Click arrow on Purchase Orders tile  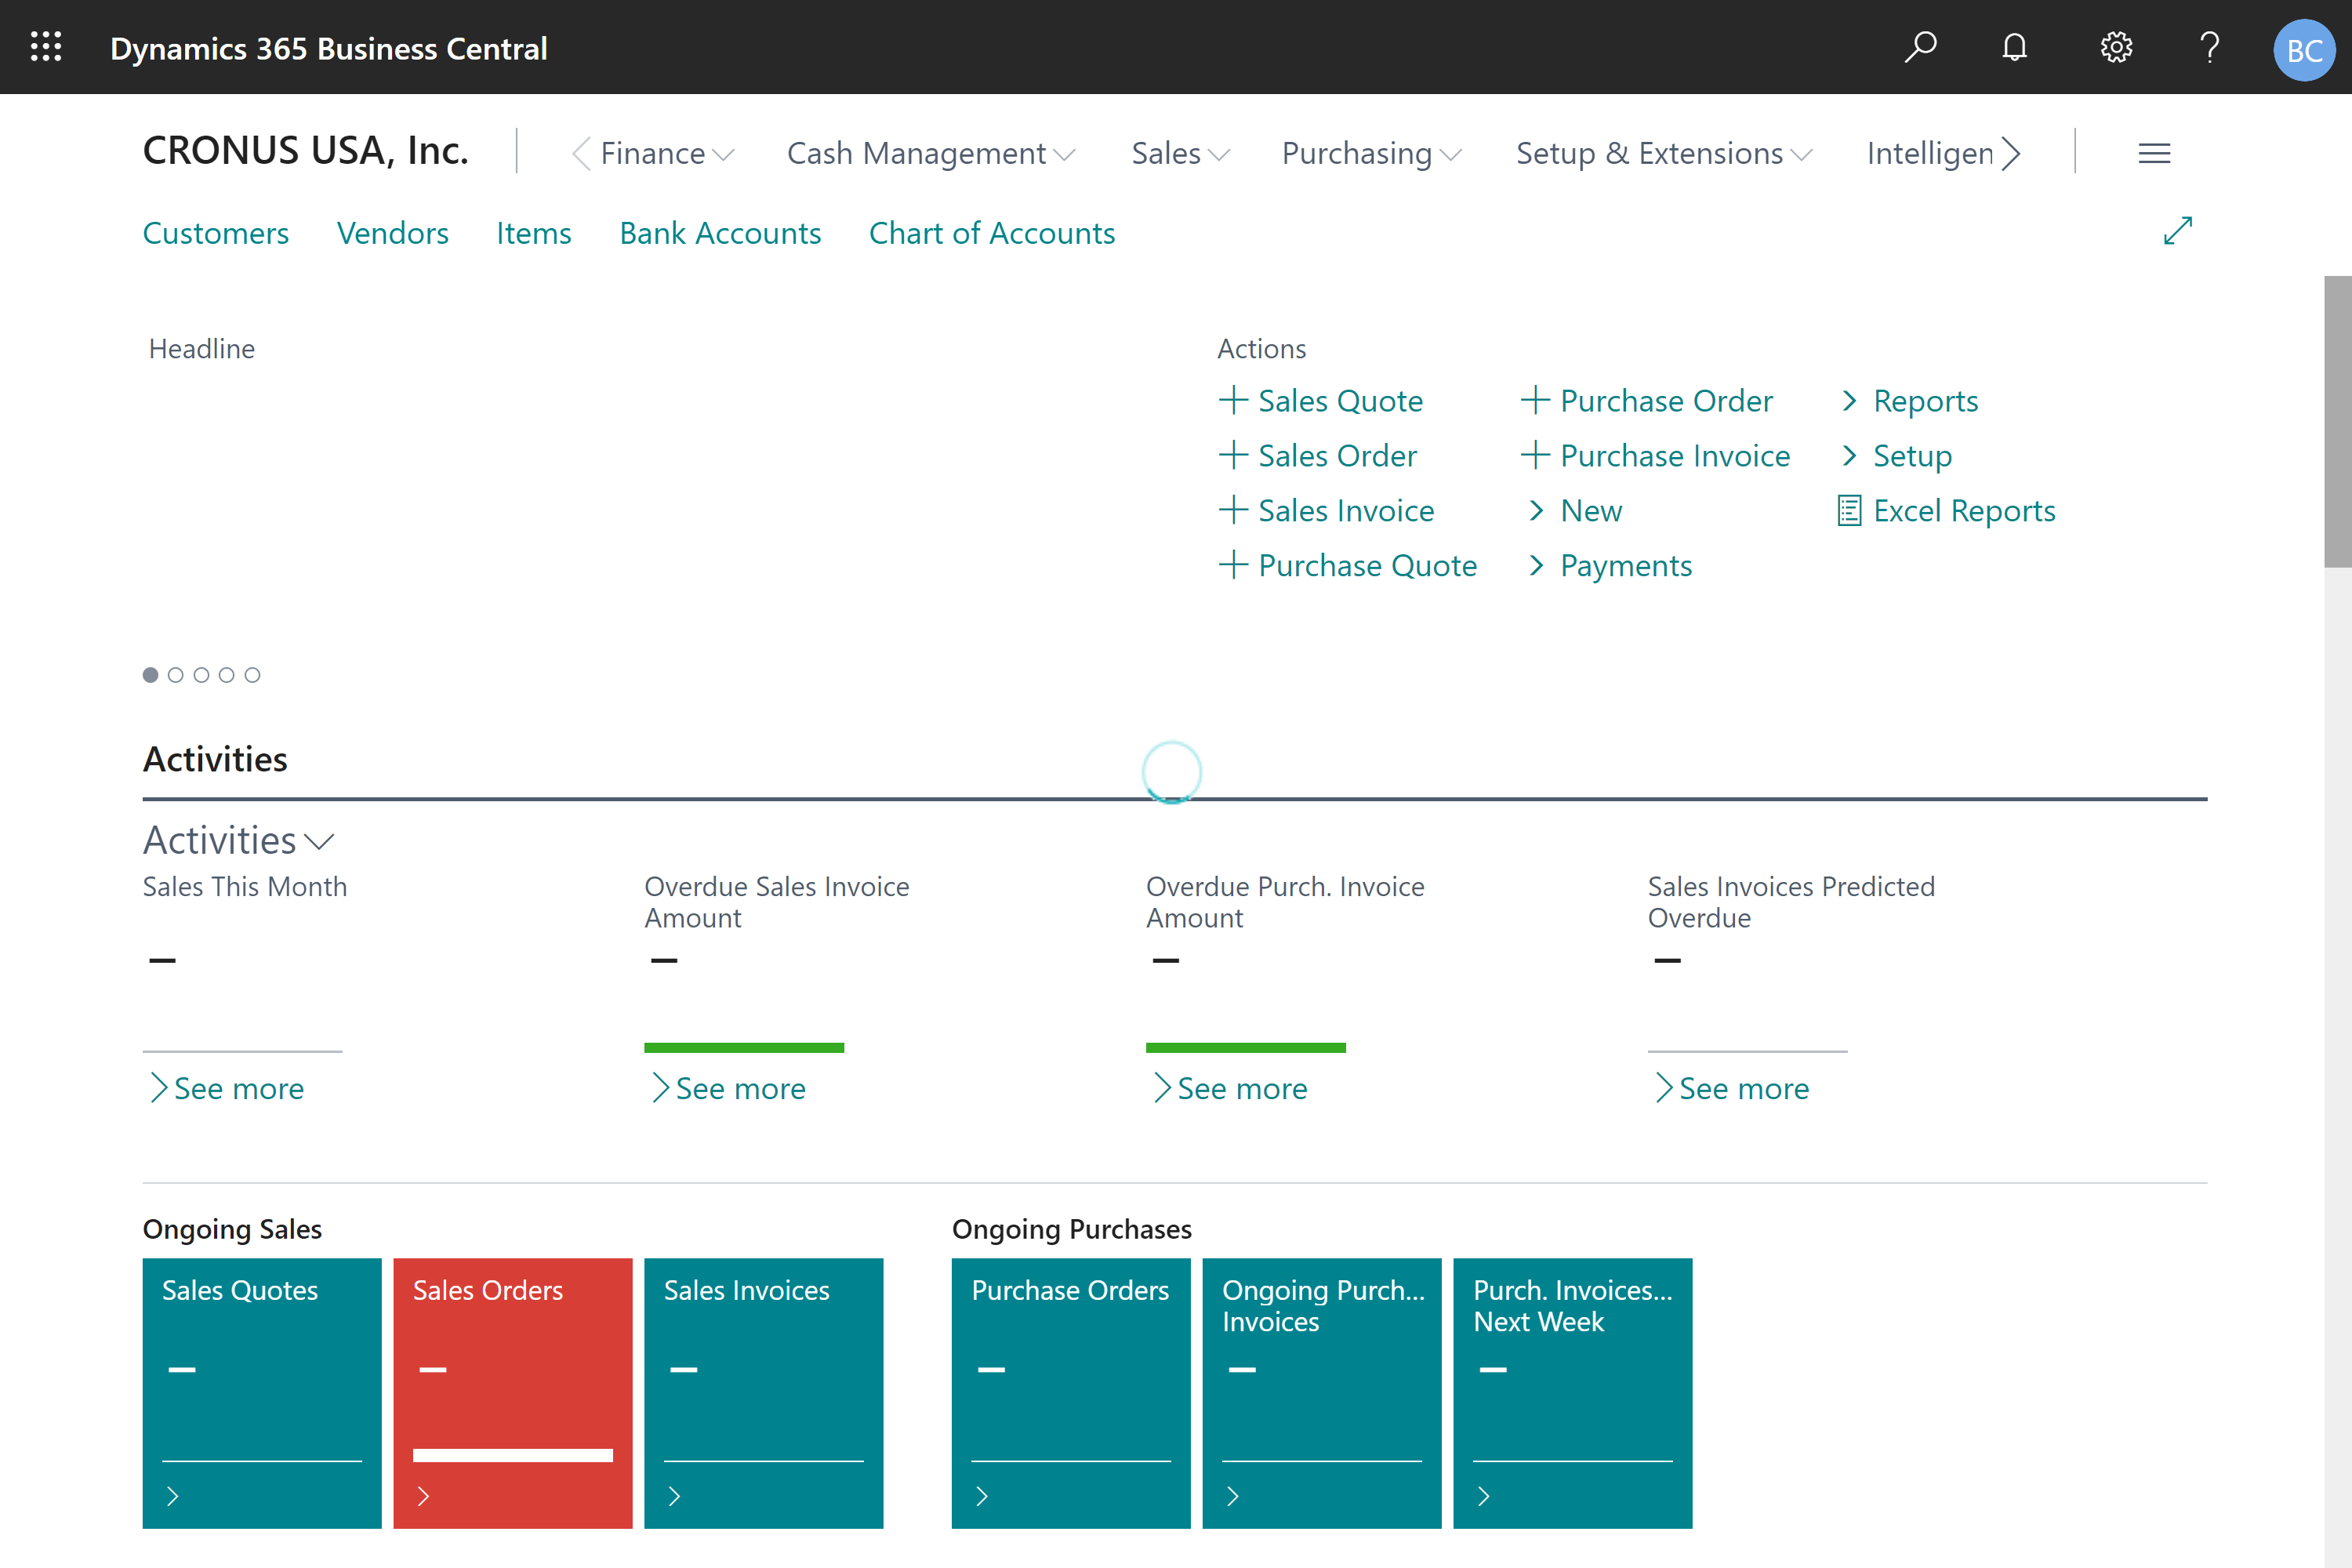tap(982, 1496)
